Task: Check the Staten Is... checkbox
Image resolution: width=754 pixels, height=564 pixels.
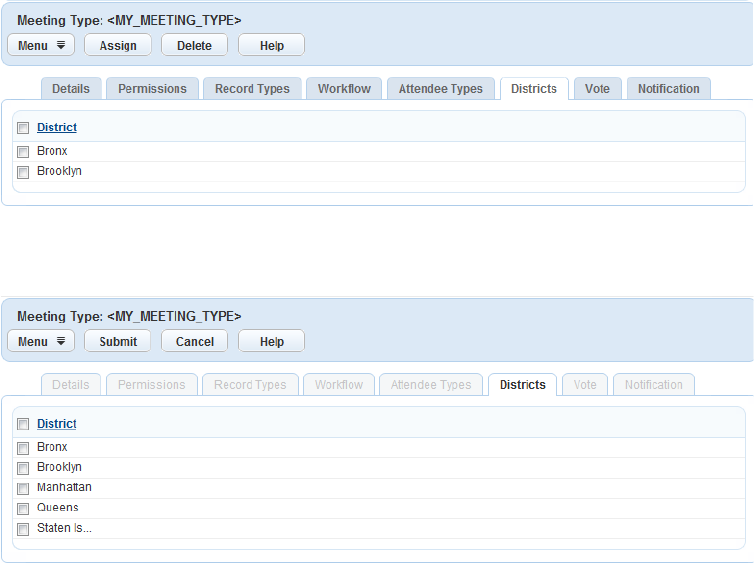Action: [x=23, y=529]
